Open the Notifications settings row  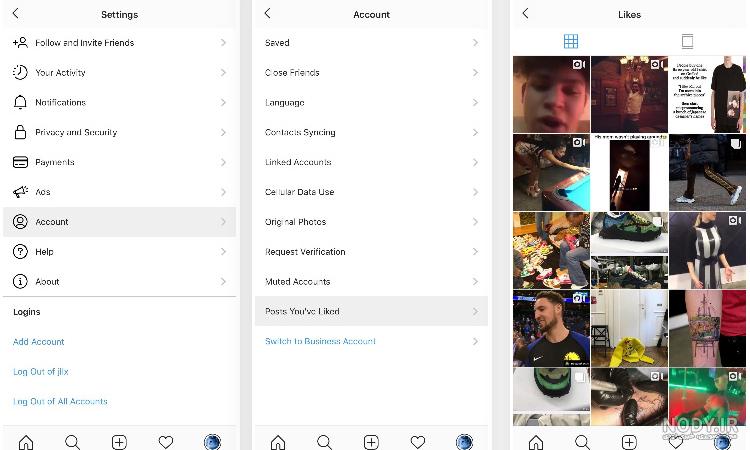point(120,102)
